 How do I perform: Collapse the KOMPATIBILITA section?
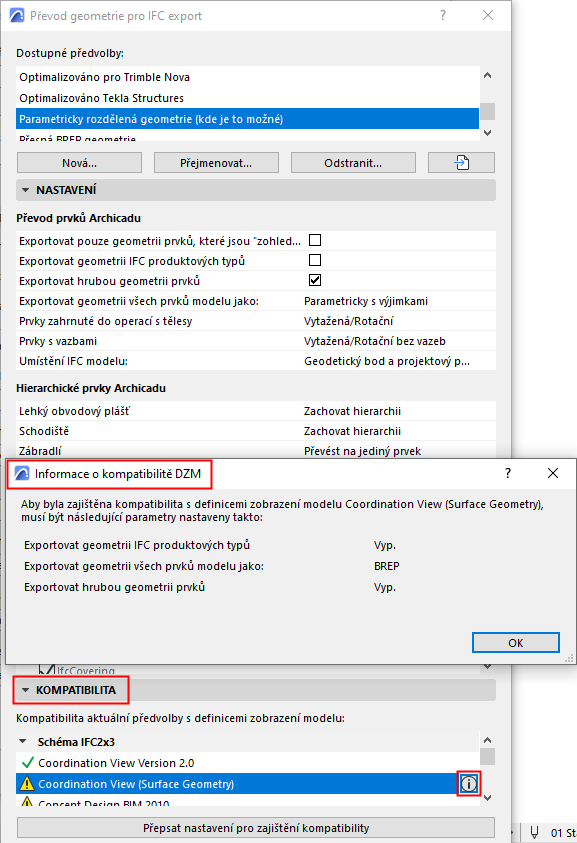pyautogui.click(x=25, y=690)
